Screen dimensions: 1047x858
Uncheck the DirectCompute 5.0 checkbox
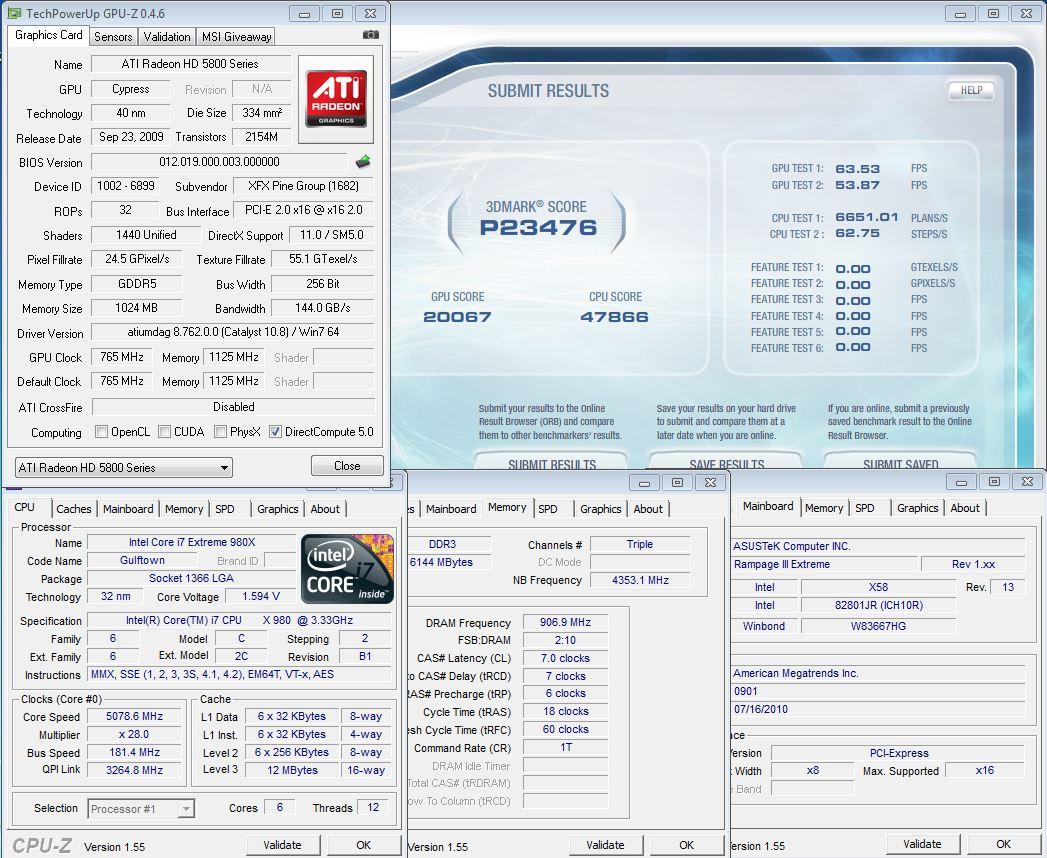pos(275,432)
